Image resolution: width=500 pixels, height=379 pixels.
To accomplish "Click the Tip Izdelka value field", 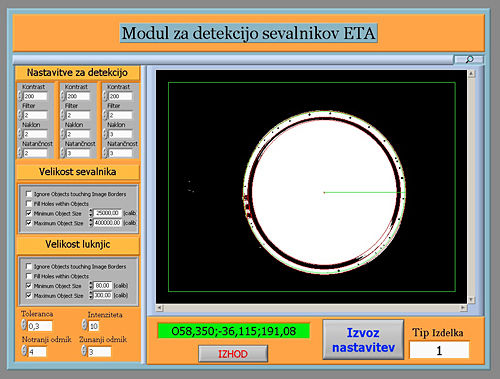I will [x=439, y=350].
